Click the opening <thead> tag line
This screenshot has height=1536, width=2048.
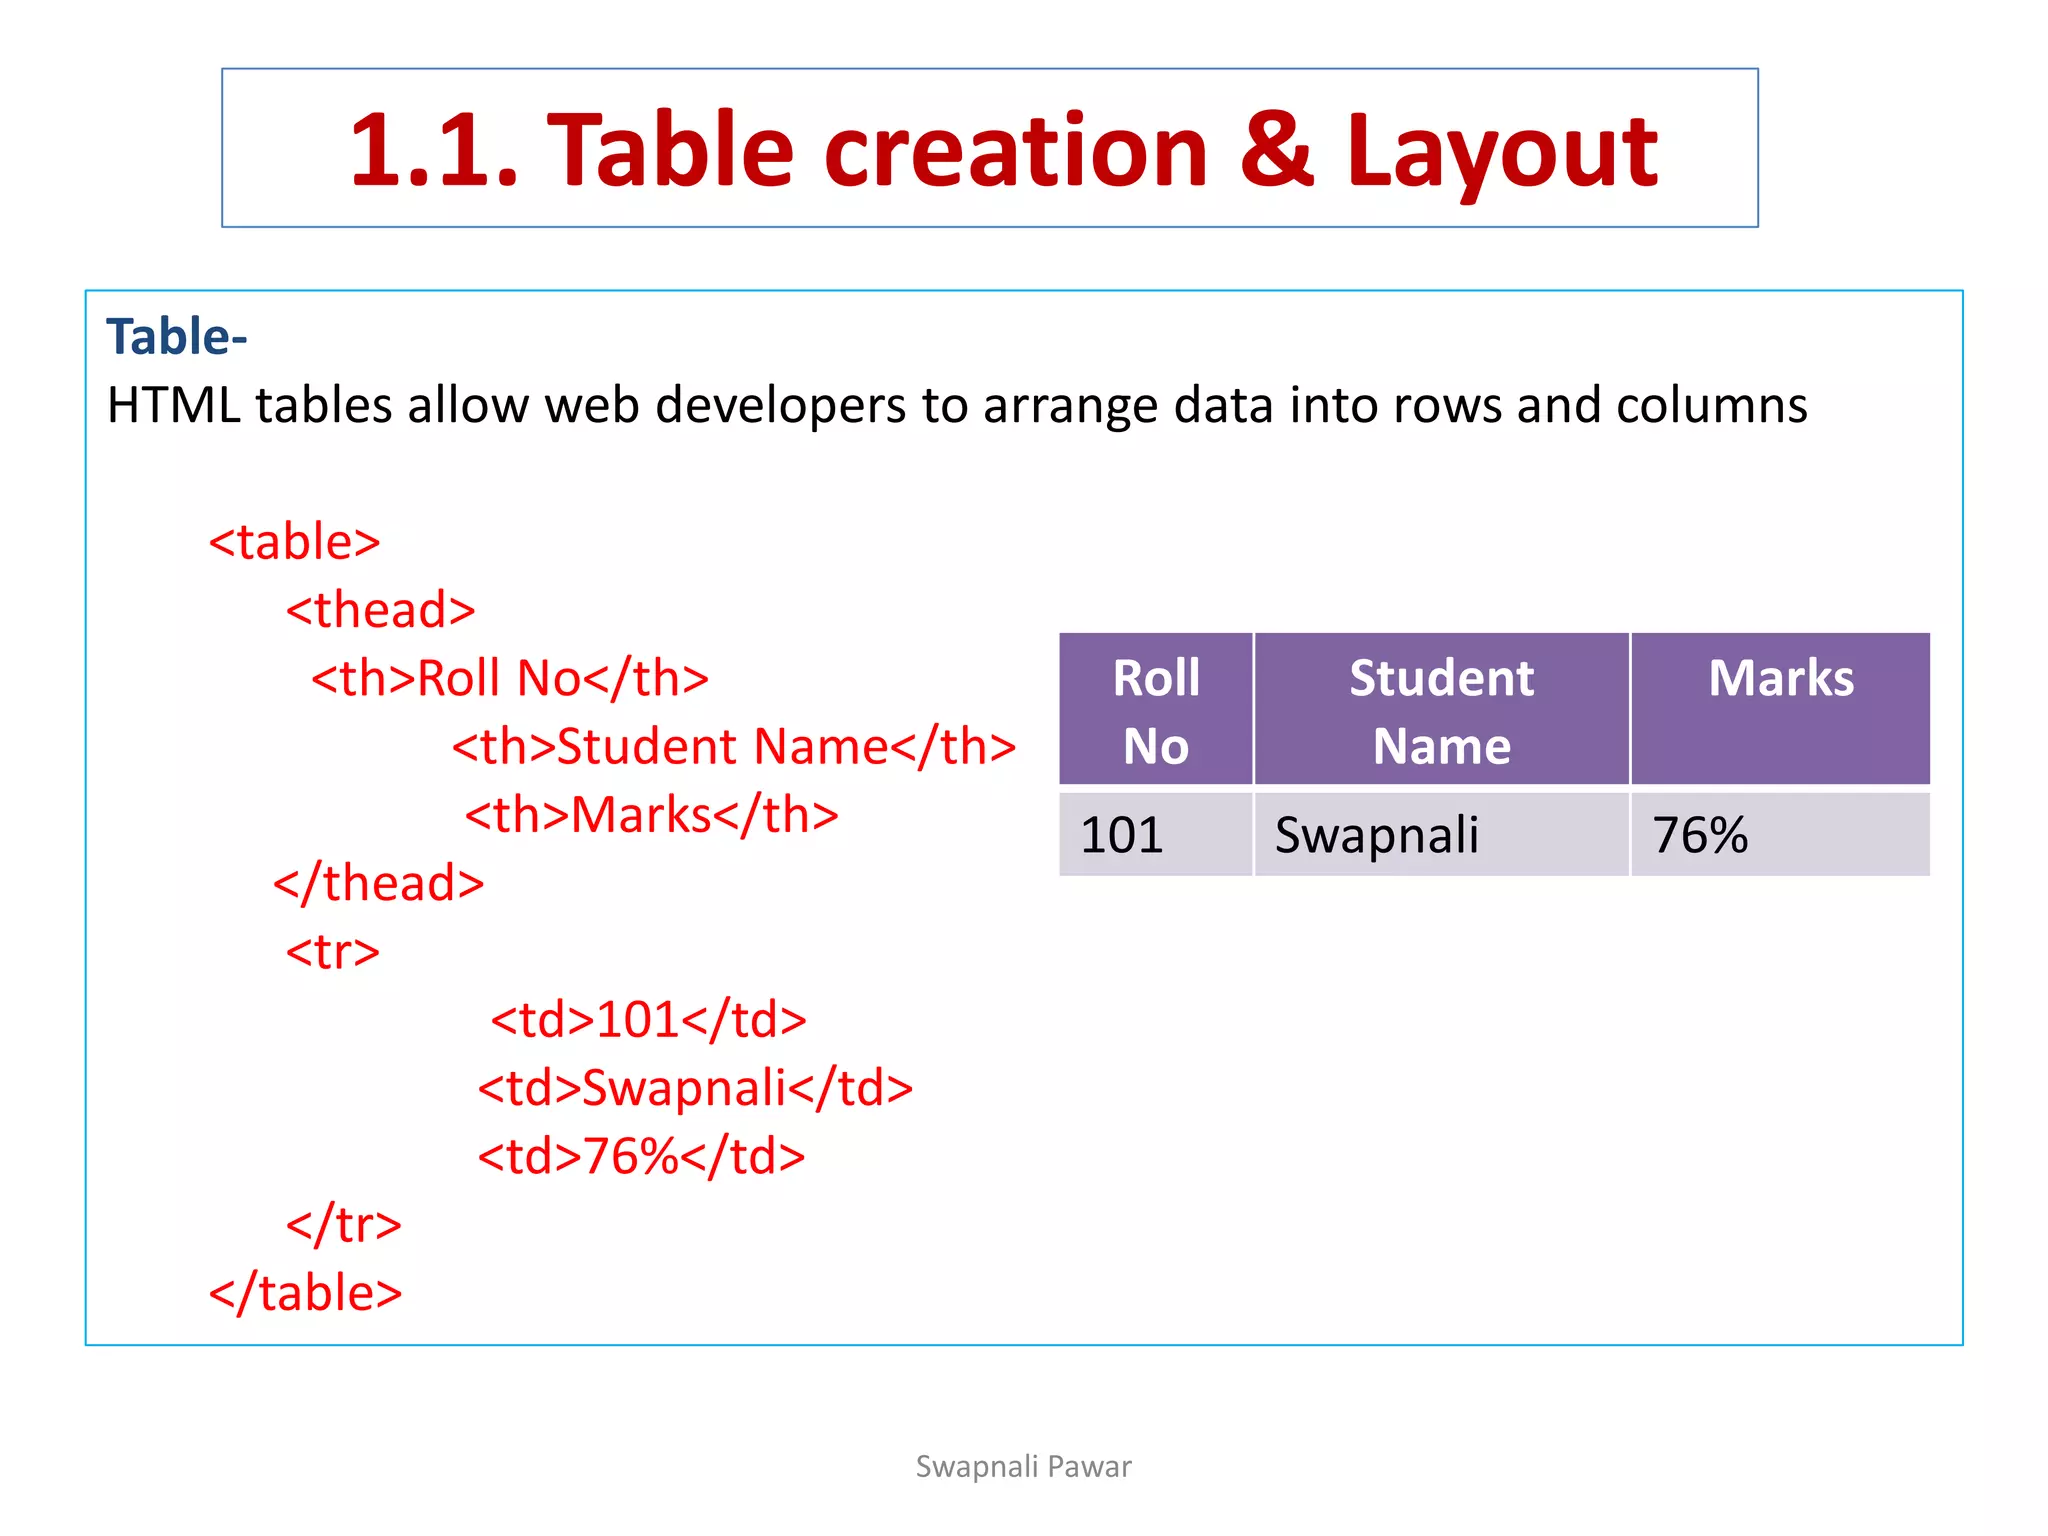[x=380, y=609]
